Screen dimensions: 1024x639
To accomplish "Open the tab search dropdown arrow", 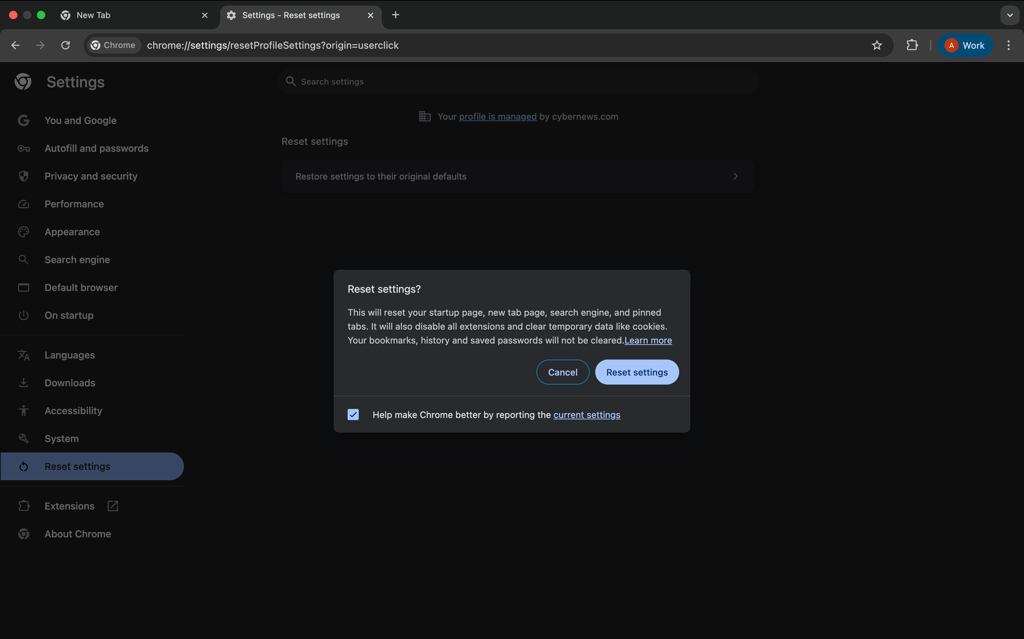I will click(x=1010, y=15).
